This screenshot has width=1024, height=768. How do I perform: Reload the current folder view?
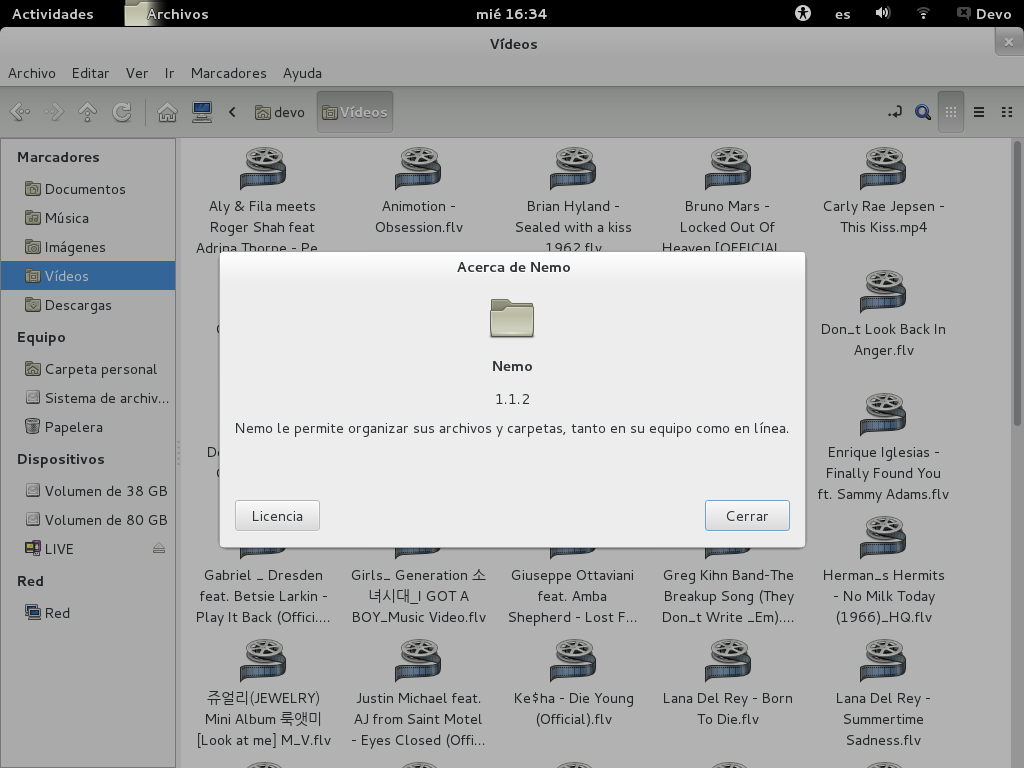pos(121,112)
